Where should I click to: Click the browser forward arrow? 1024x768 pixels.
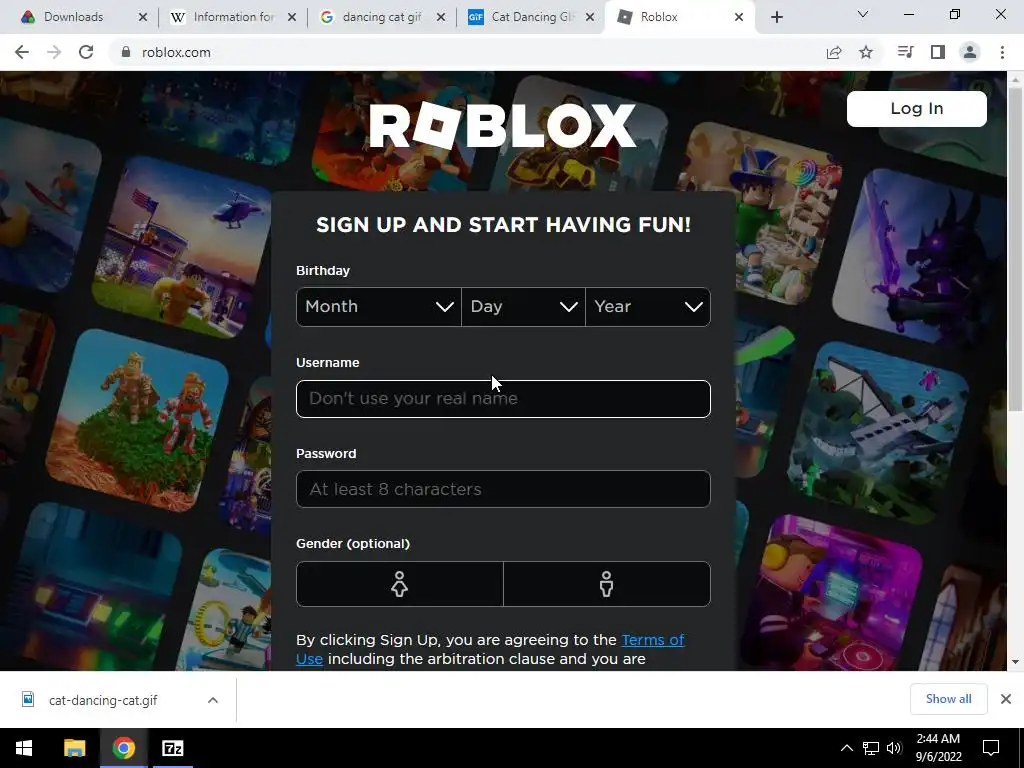point(54,52)
